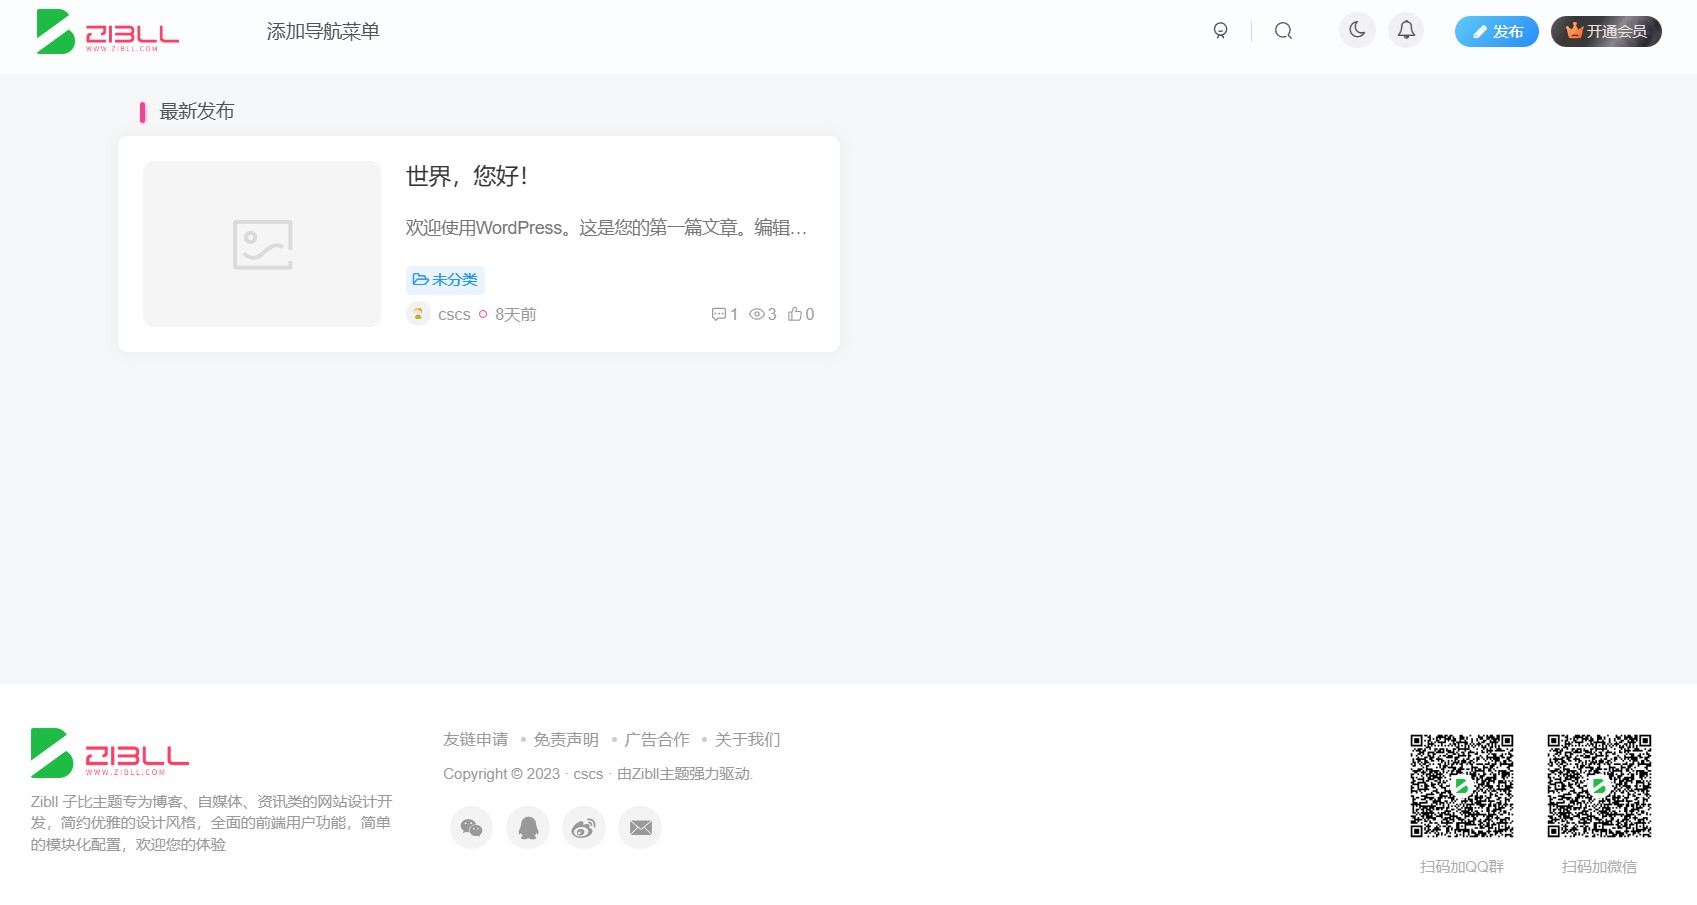Click the QQ group QR code
The image size is (1697, 905).
[x=1461, y=787]
